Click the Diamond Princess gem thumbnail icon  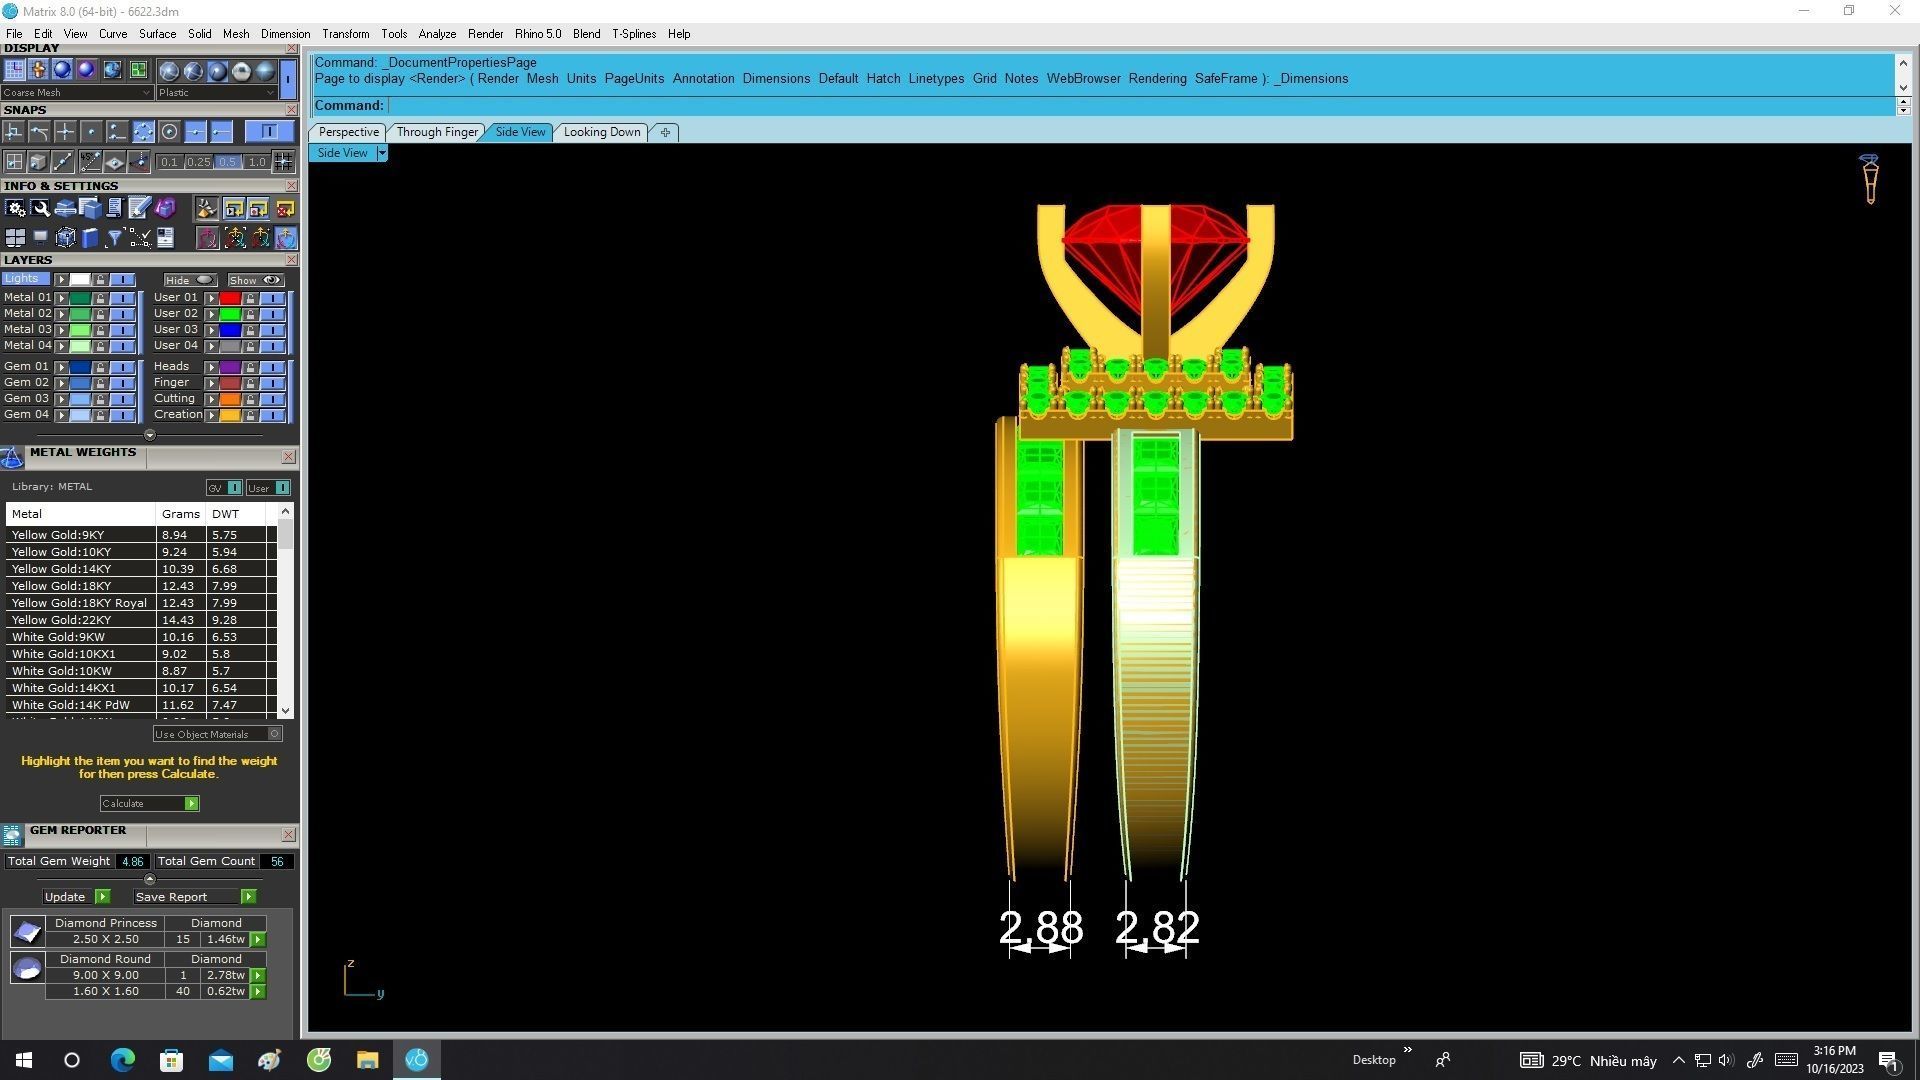click(27, 932)
